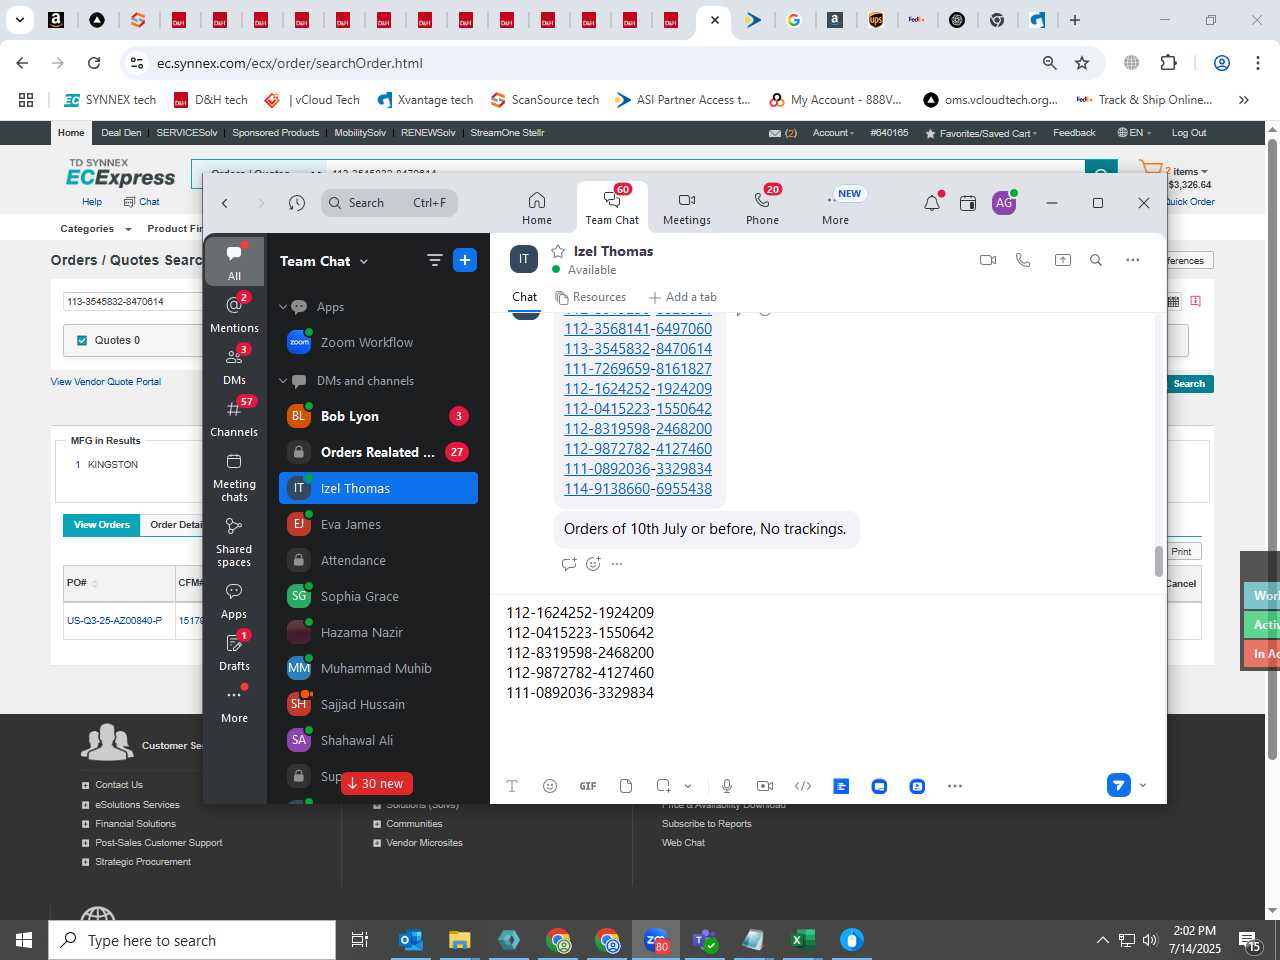This screenshot has height=960, width=1280.
Task: Expand the Team Chat title dropdown
Action: pos(364,261)
